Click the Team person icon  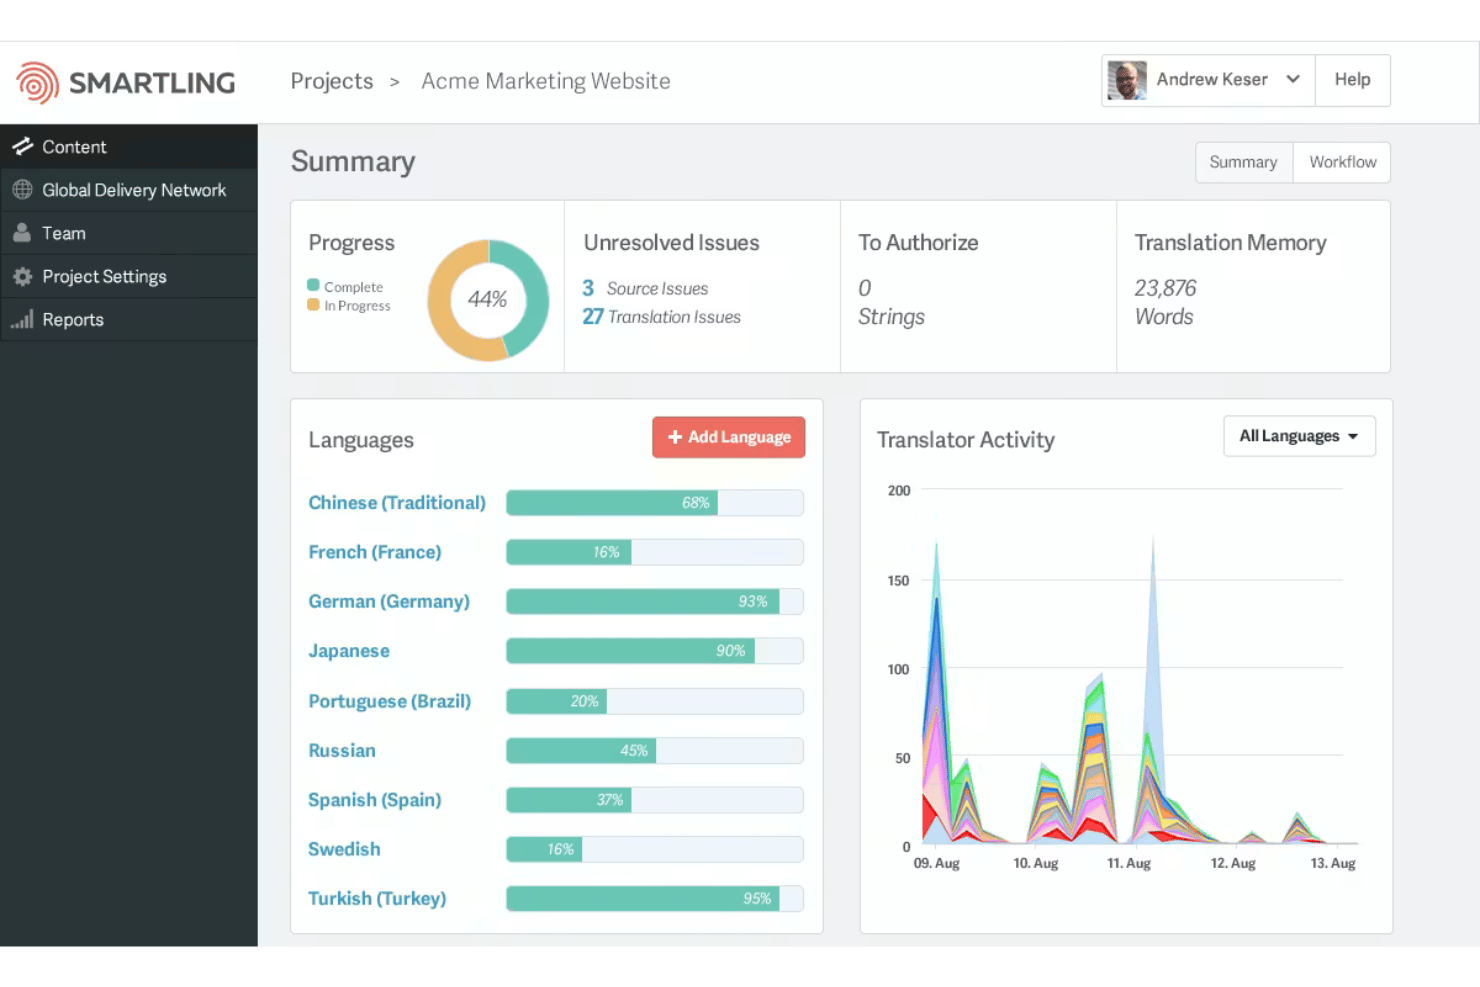coord(22,233)
